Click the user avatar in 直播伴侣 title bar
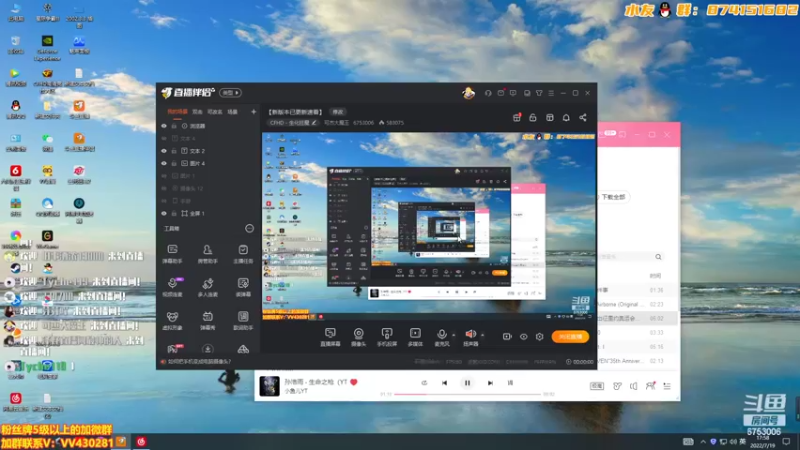 (x=468, y=93)
